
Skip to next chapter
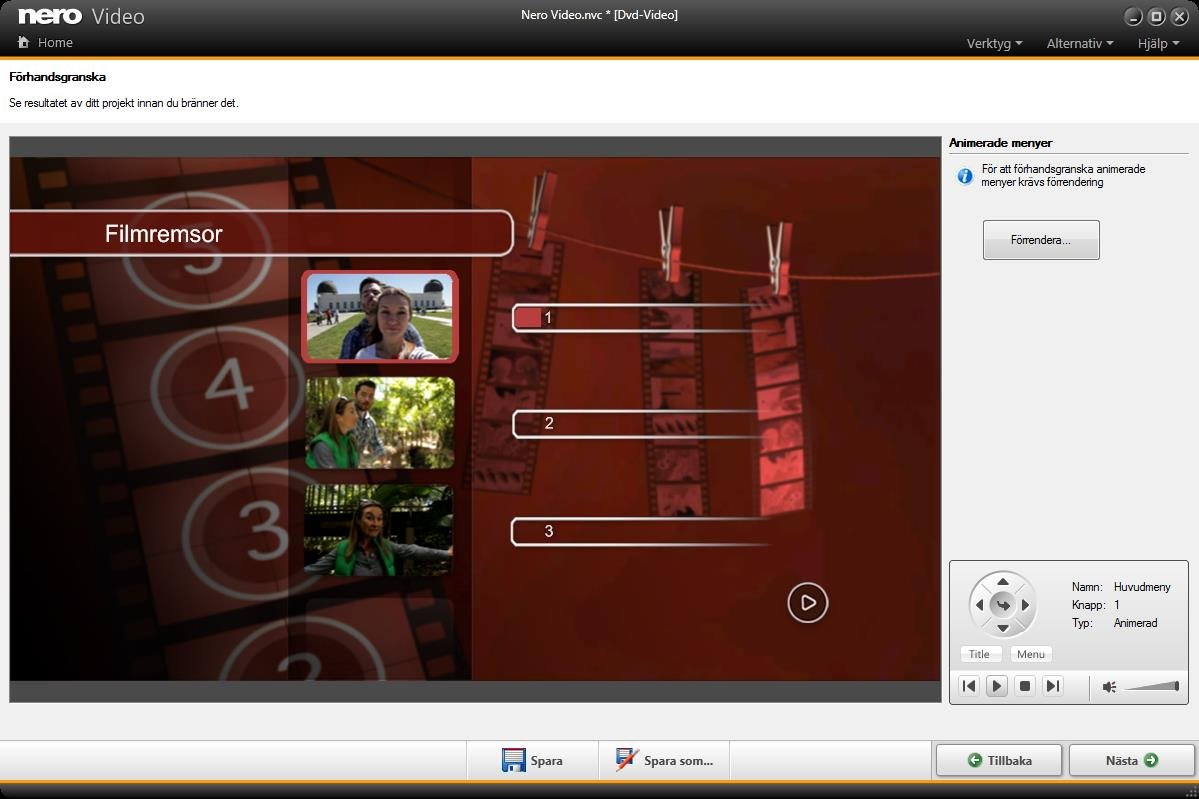1053,686
